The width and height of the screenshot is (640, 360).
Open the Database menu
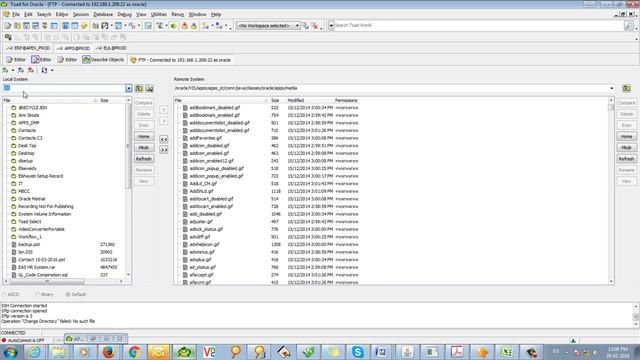click(x=103, y=14)
